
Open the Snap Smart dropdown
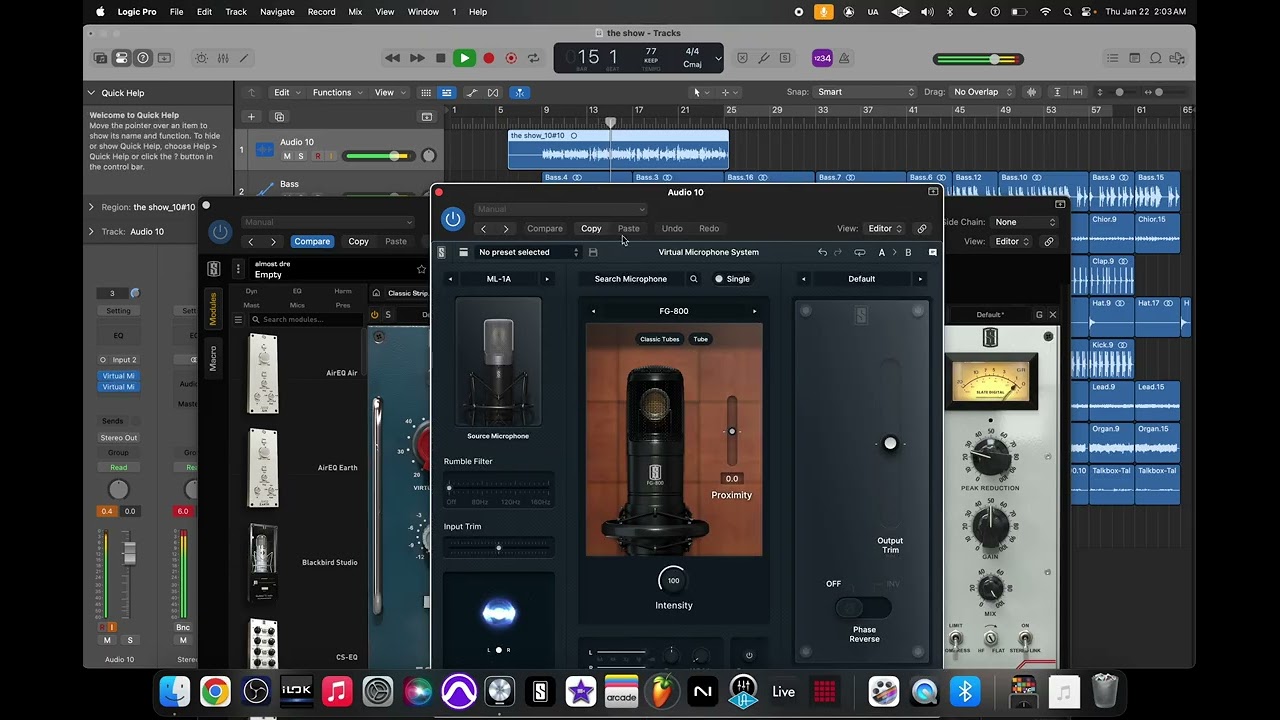[866, 92]
